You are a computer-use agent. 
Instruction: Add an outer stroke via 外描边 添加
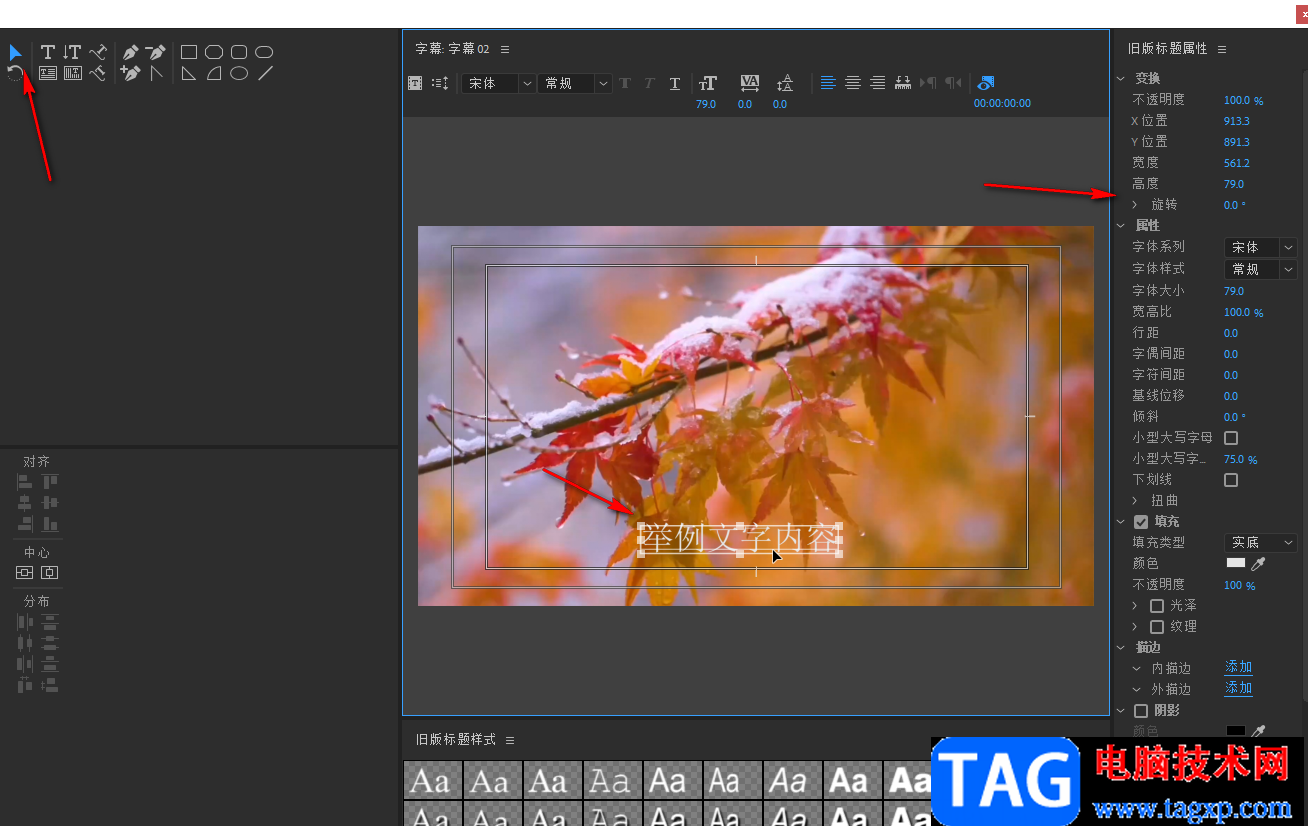[1238, 688]
